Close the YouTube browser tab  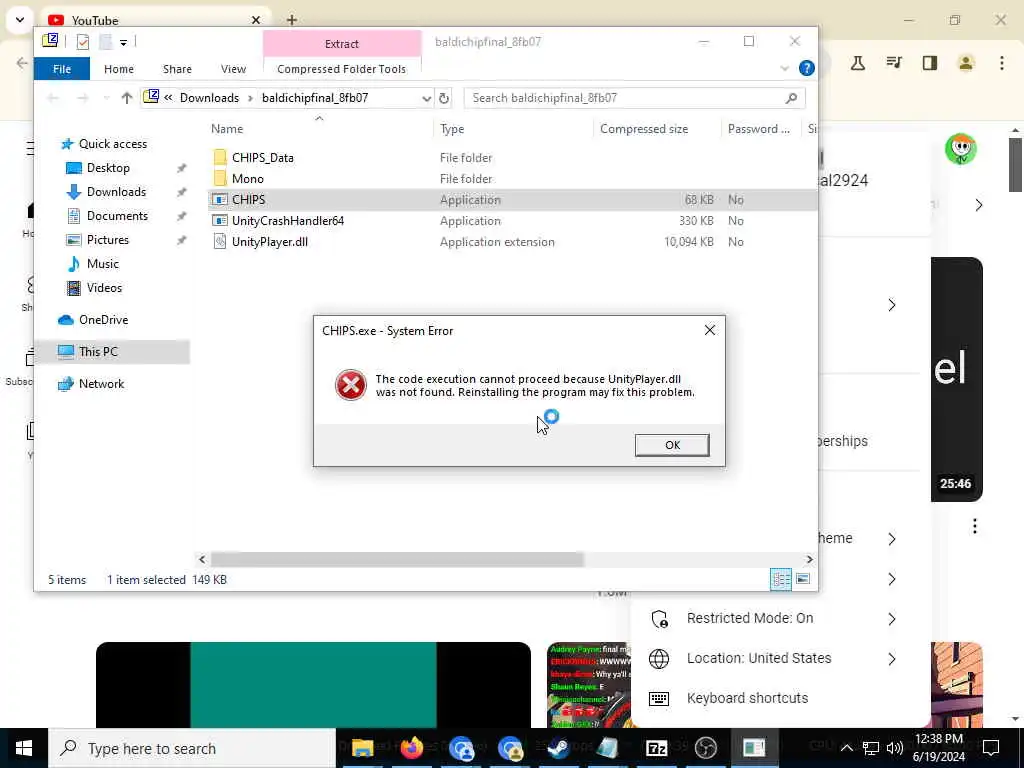point(256,20)
